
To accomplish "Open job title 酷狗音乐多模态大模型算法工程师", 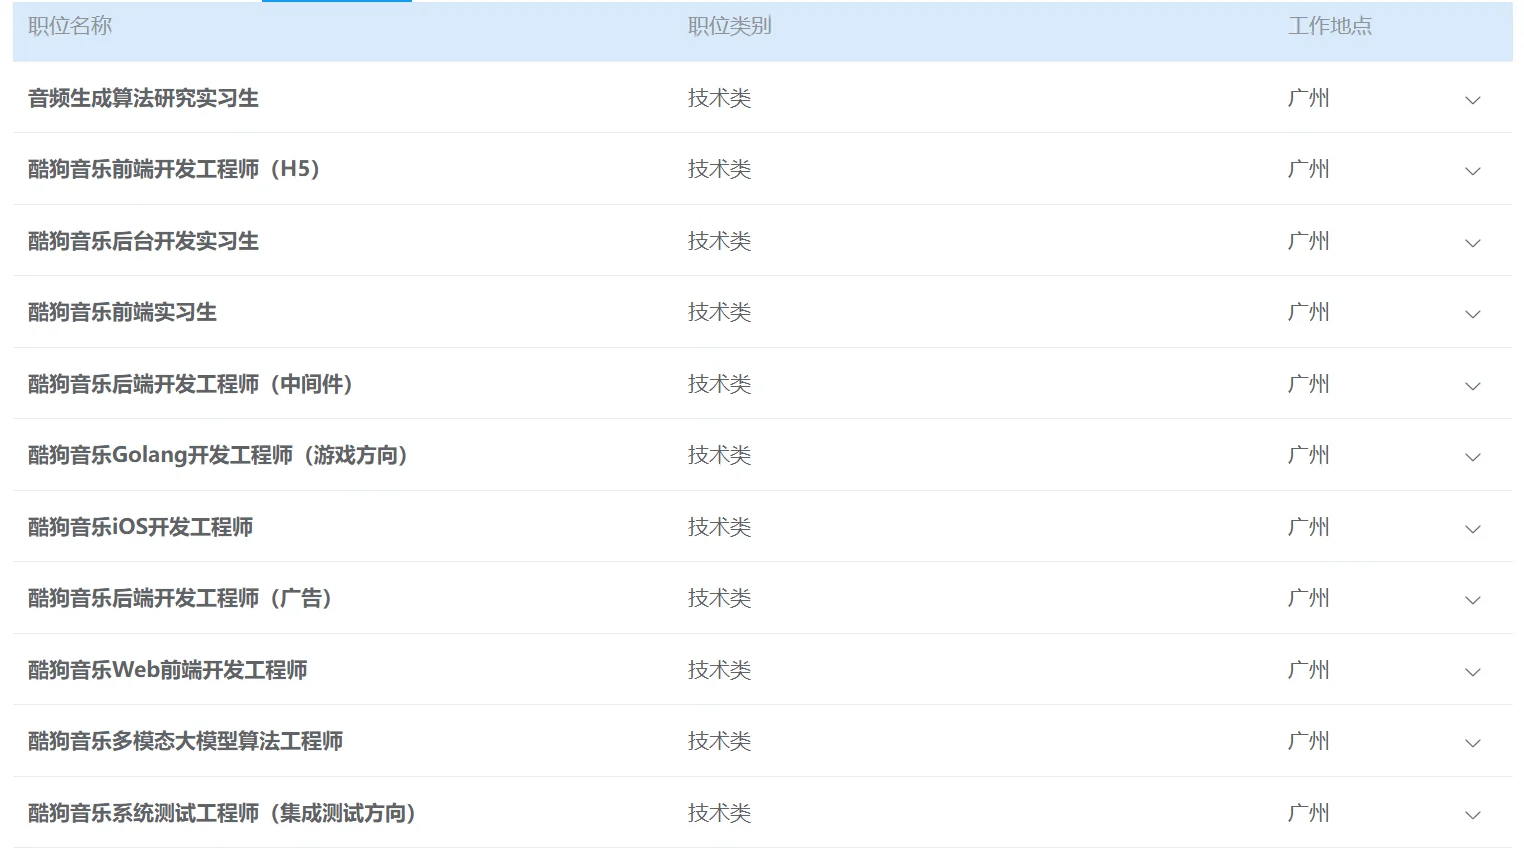I will [185, 741].
